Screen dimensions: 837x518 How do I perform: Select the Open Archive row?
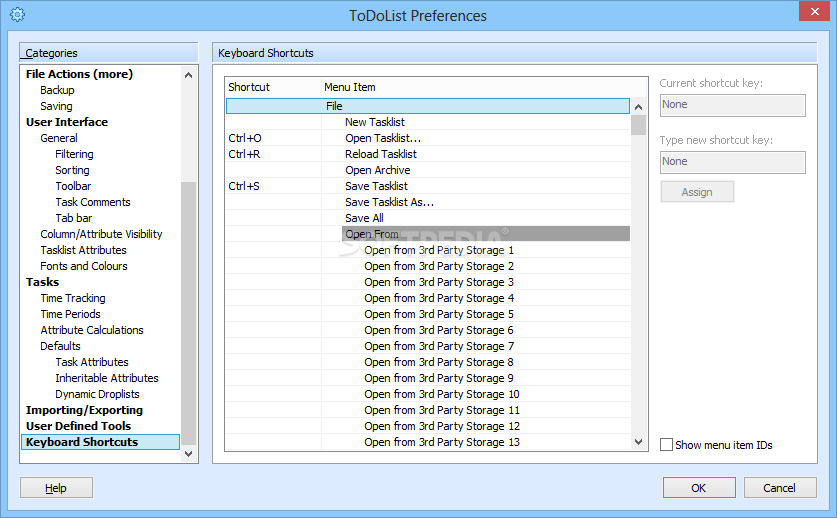[428, 170]
